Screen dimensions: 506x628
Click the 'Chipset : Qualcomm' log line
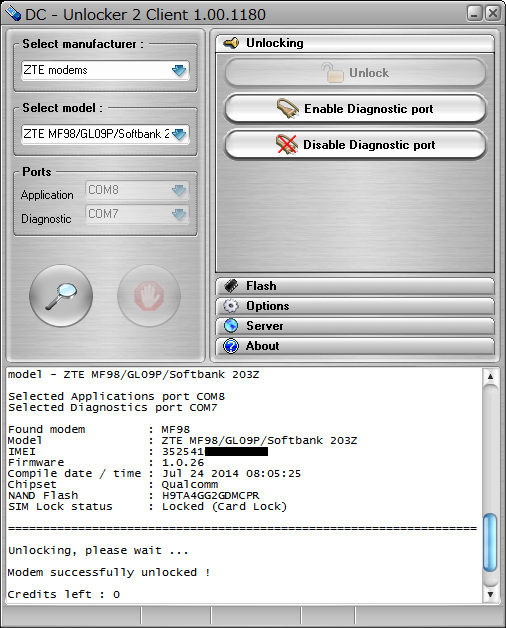click(113, 484)
